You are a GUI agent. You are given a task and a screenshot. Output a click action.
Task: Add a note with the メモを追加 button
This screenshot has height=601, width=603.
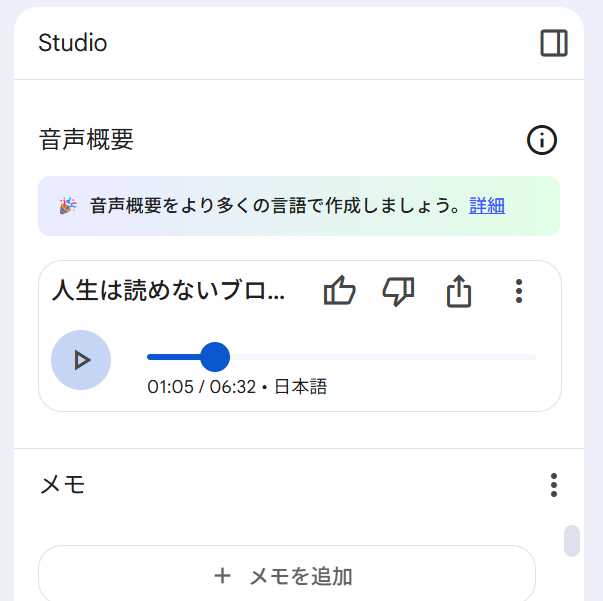coord(287,574)
